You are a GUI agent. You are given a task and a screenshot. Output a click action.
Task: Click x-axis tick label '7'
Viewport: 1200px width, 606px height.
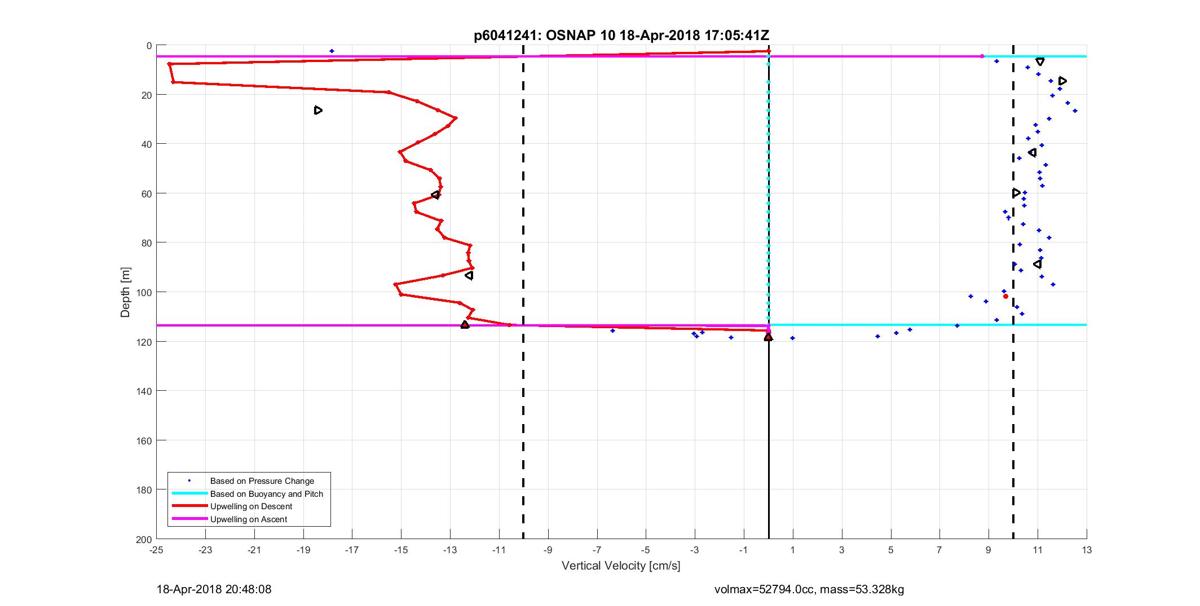point(939,550)
